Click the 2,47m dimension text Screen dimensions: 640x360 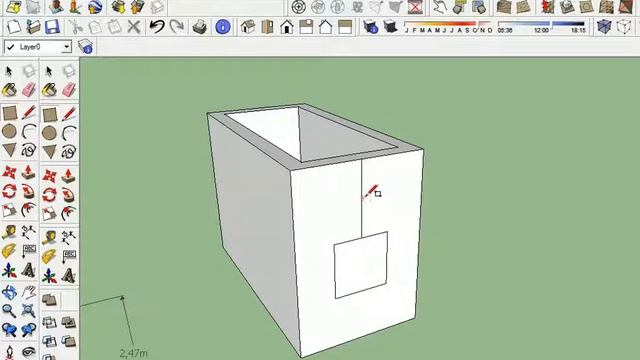(133, 353)
